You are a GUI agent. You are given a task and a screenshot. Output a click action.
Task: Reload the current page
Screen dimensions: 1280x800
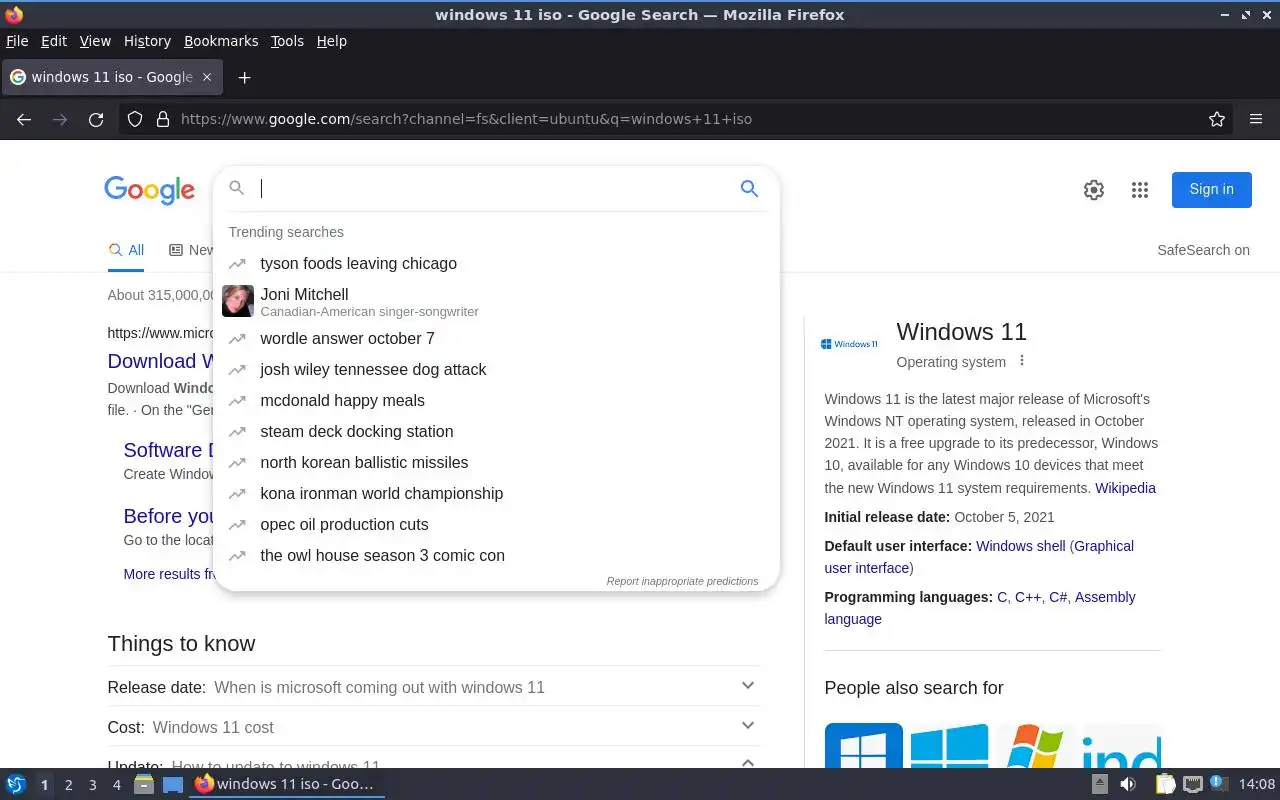pyautogui.click(x=96, y=119)
